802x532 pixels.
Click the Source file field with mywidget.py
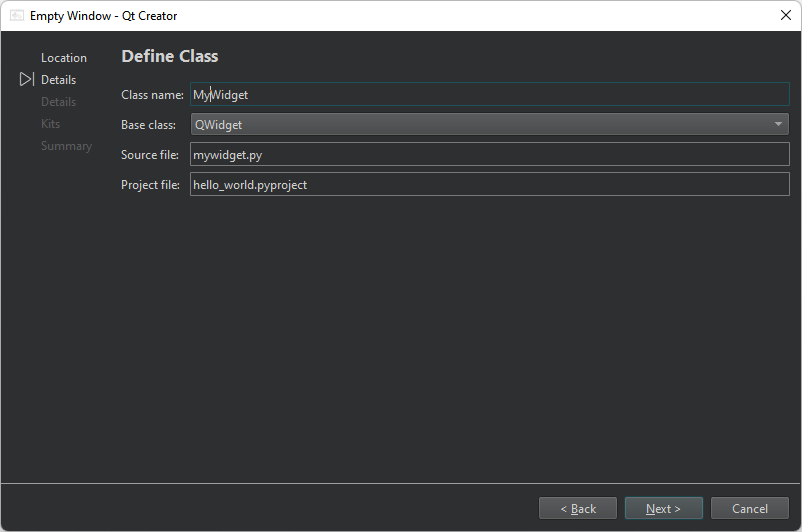click(490, 155)
